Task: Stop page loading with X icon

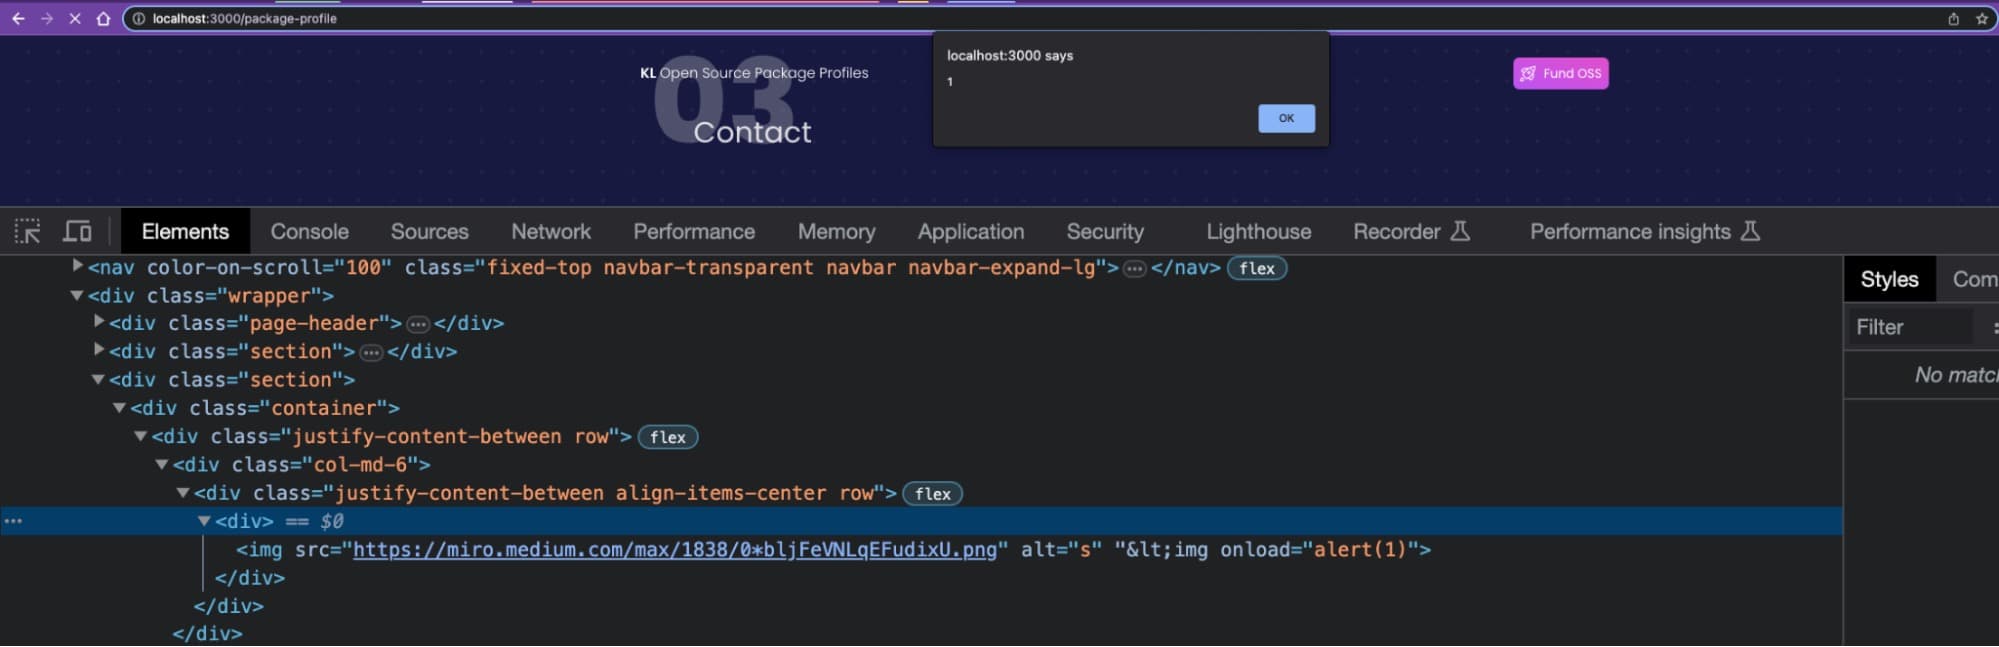Action: (x=75, y=18)
